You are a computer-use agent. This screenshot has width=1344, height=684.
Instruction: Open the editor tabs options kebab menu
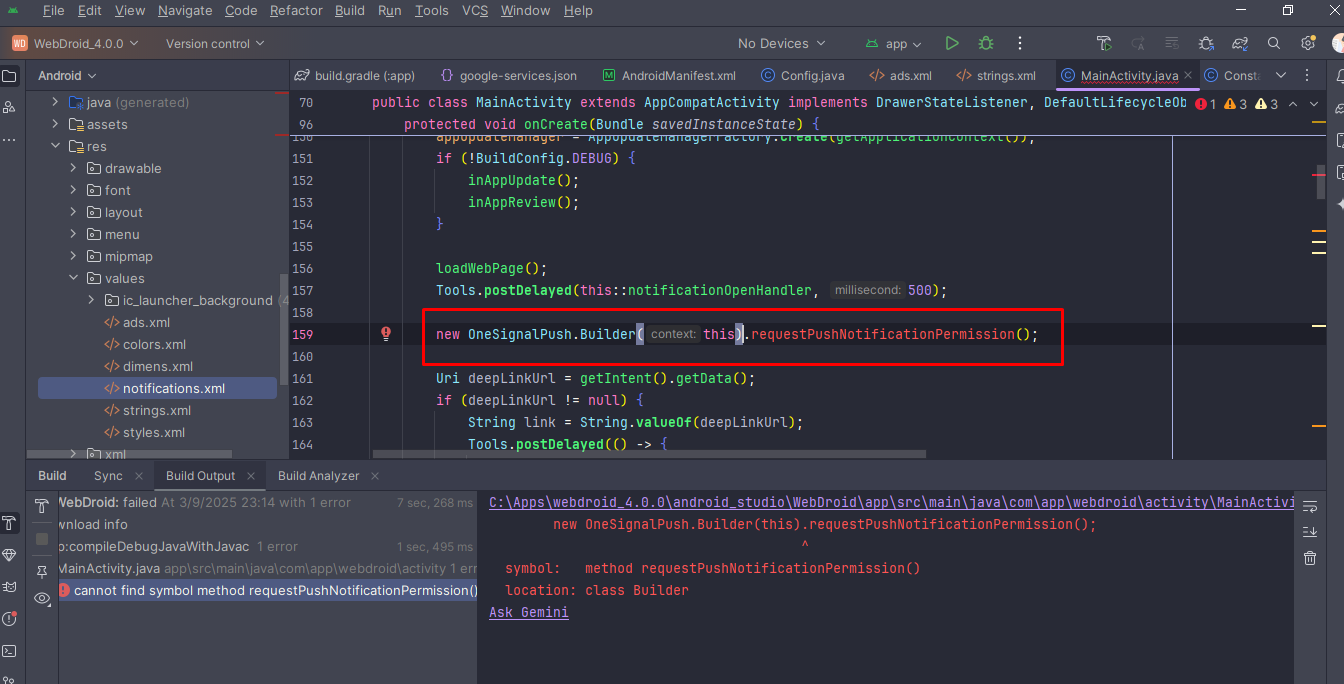pos(1307,75)
